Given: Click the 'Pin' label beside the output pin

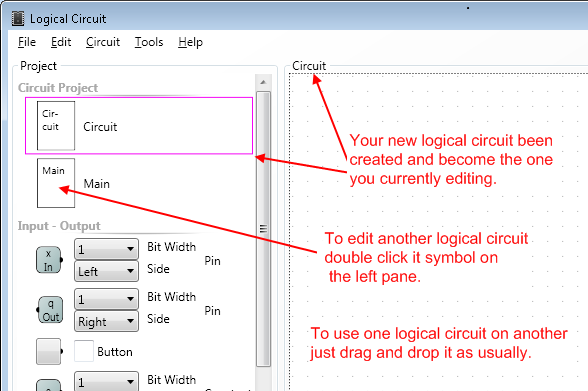Looking at the screenshot, I should point(212,311).
